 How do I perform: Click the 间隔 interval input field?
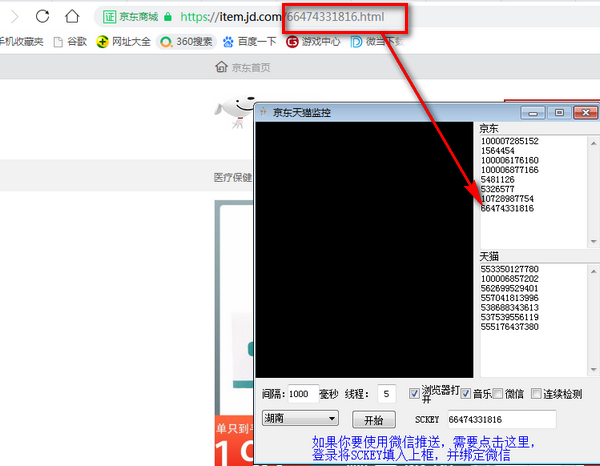click(x=303, y=394)
